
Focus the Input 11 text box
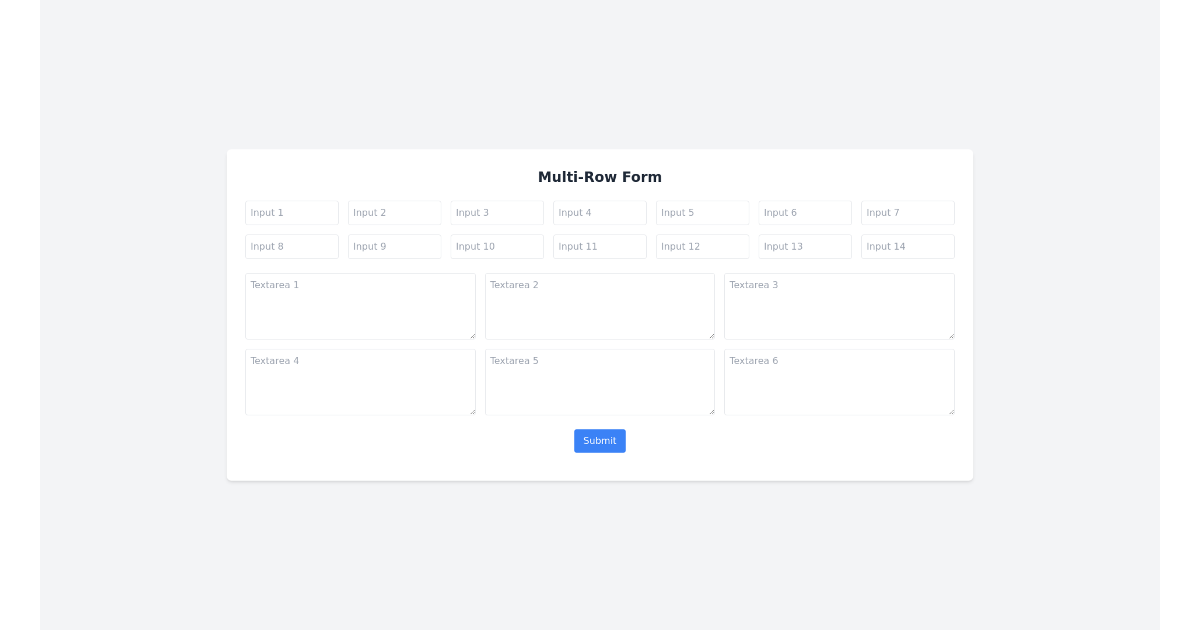point(599,246)
